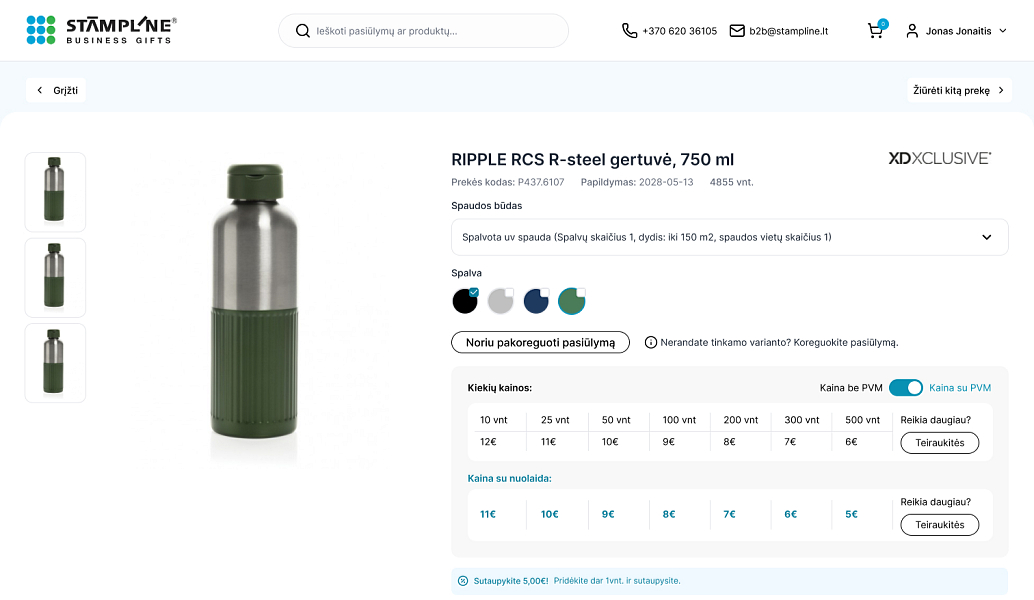Click the search magnifier icon
The height and width of the screenshot is (600, 1034).
pos(303,31)
